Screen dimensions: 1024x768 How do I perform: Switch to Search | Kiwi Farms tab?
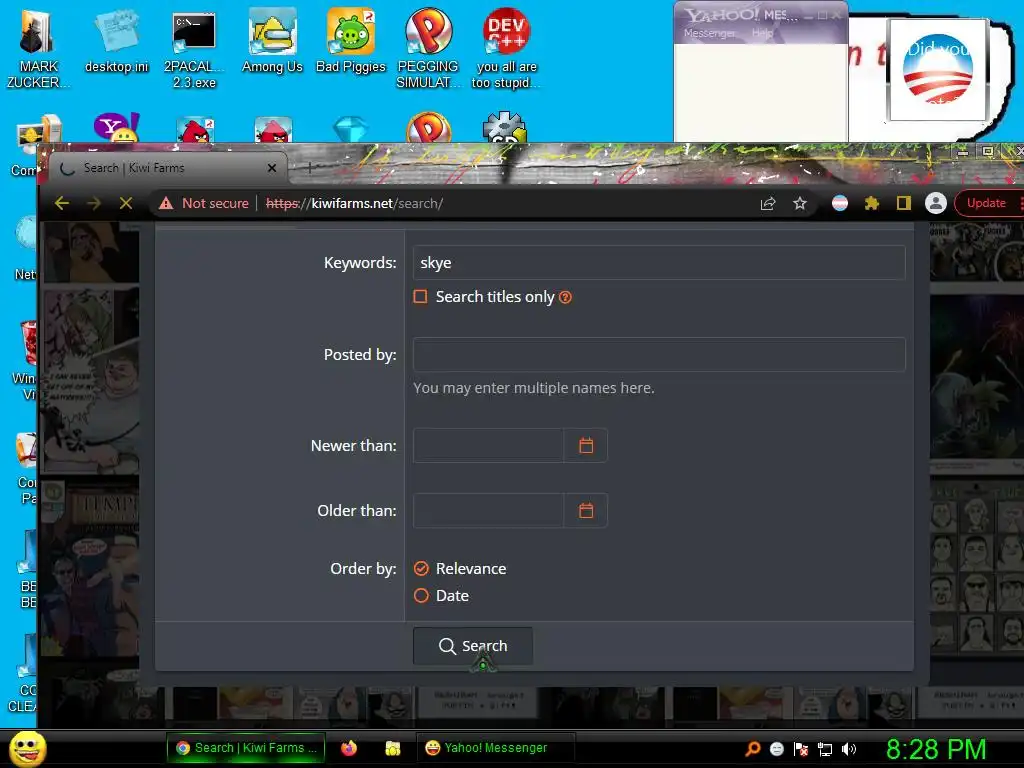pyautogui.click(x=167, y=168)
